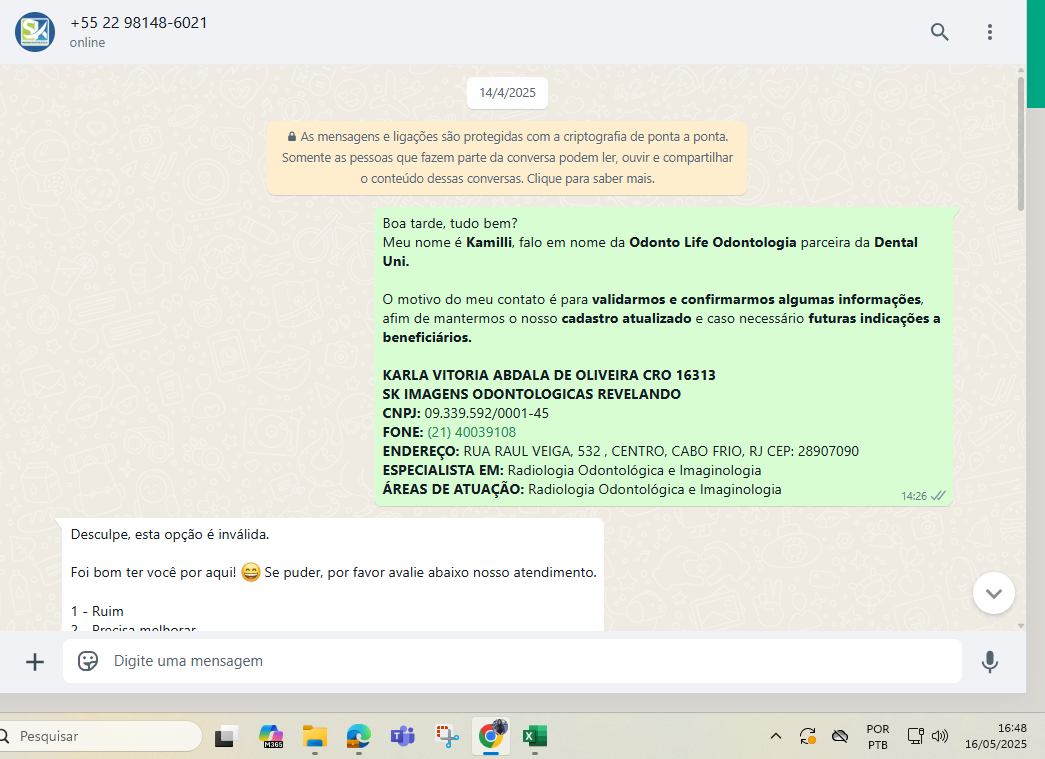
Task: Search within this conversation
Action: pos(939,31)
